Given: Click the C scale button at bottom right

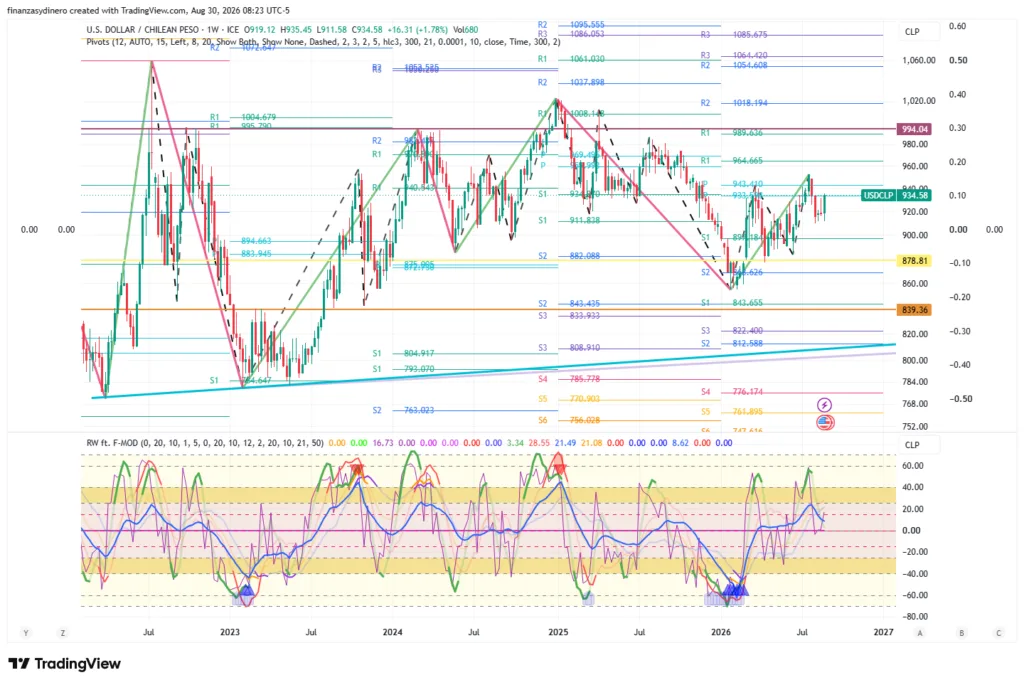Looking at the screenshot, I should (x=998, y=632).
